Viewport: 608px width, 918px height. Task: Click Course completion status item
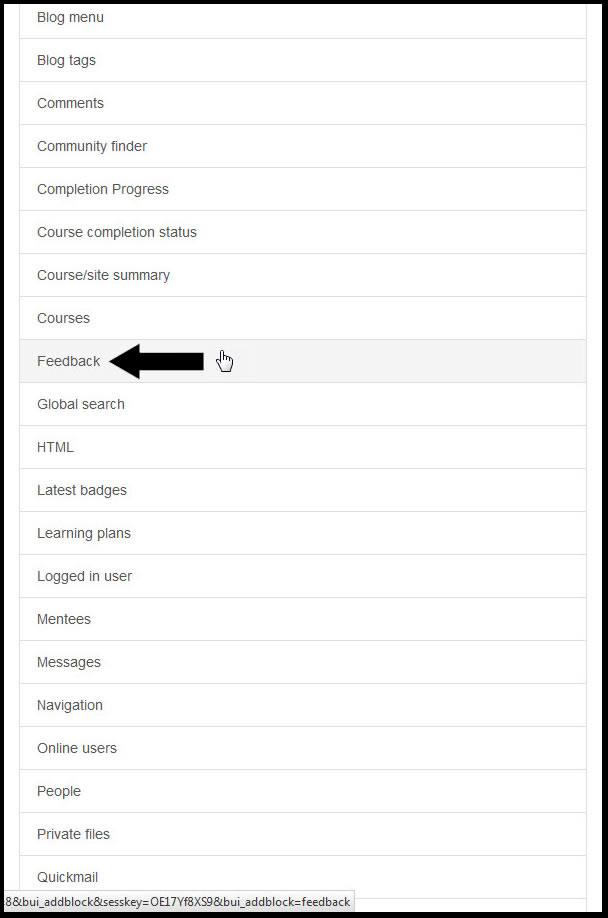point(303,232)
